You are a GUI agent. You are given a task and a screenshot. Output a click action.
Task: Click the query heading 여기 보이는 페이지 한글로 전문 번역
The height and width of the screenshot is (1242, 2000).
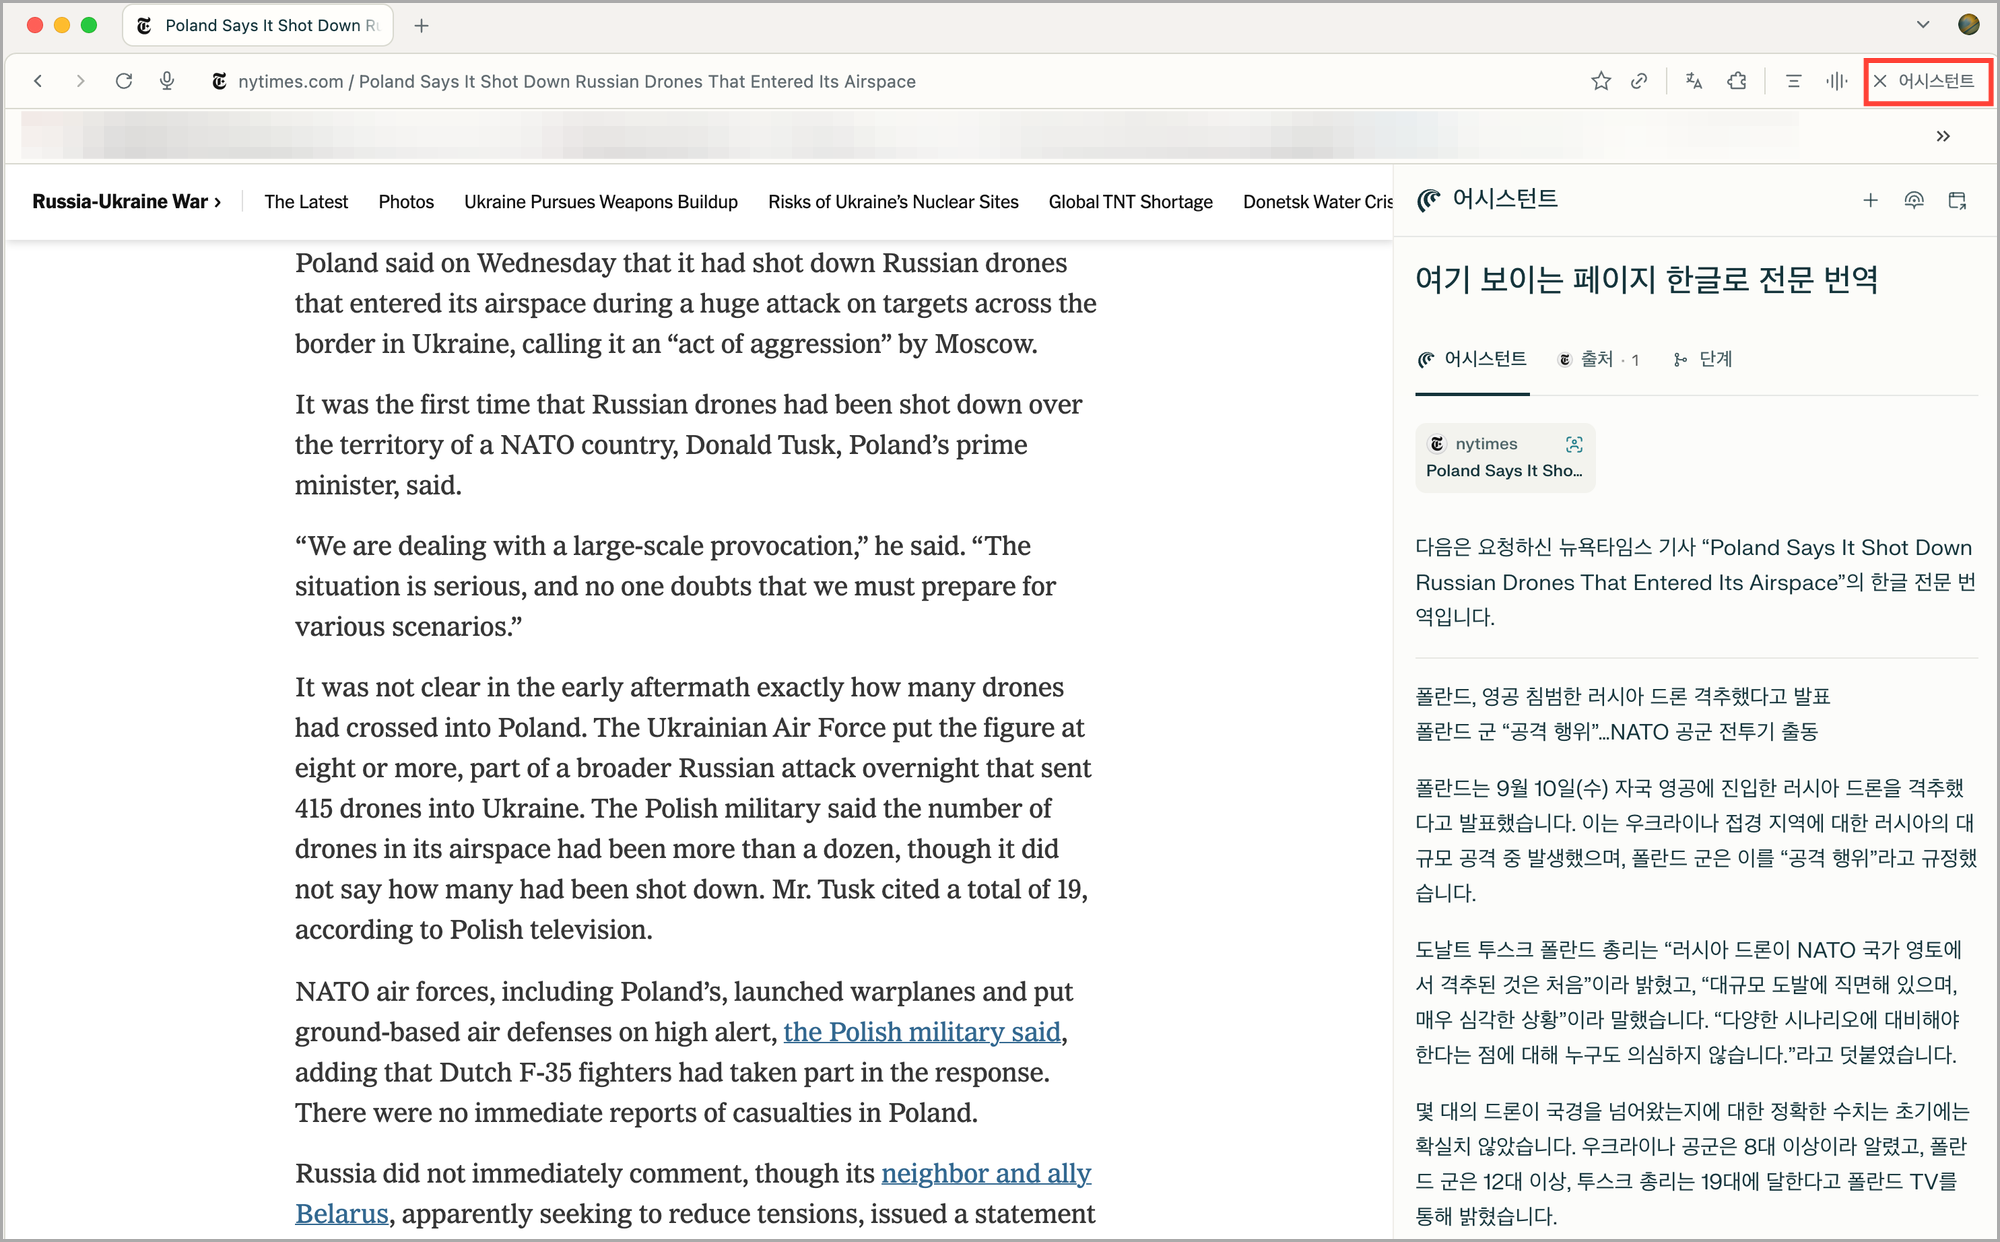click(1646, 279)
